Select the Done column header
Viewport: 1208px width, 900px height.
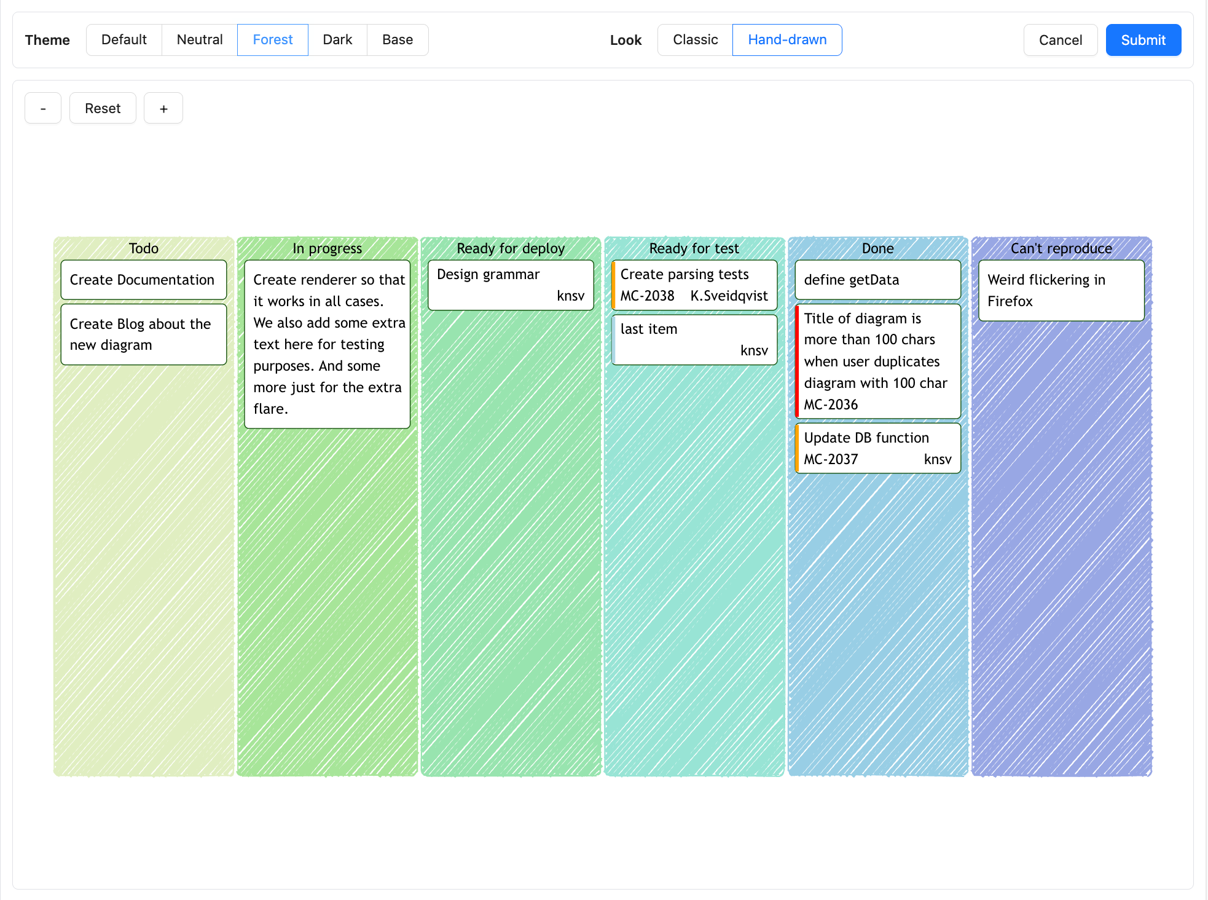pos(877,248)
